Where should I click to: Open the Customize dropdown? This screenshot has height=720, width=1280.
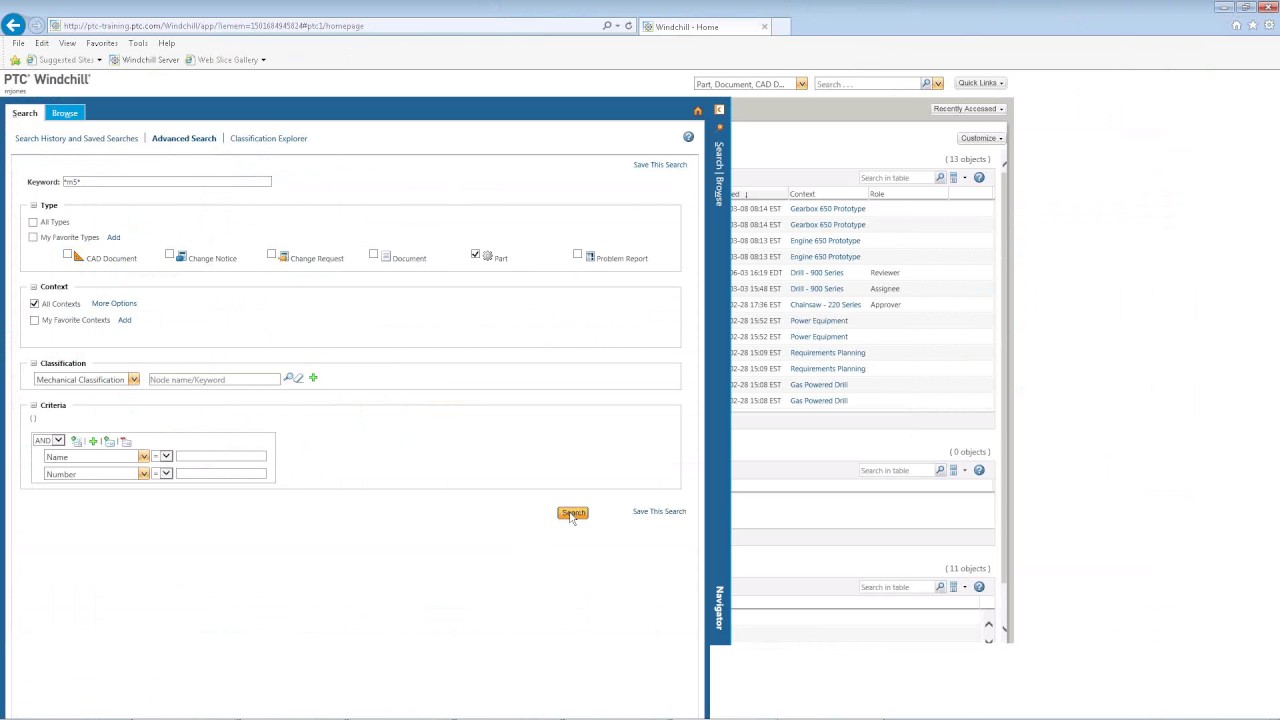coord(981,138)
